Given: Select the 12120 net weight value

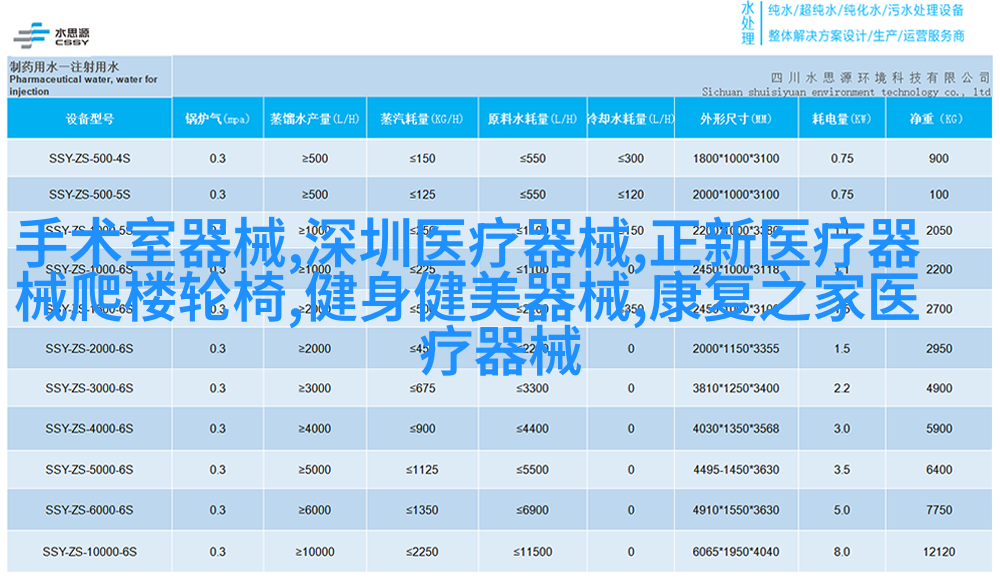Looking at the screenshot, I should pyautogui.click(x=938, y=552).
